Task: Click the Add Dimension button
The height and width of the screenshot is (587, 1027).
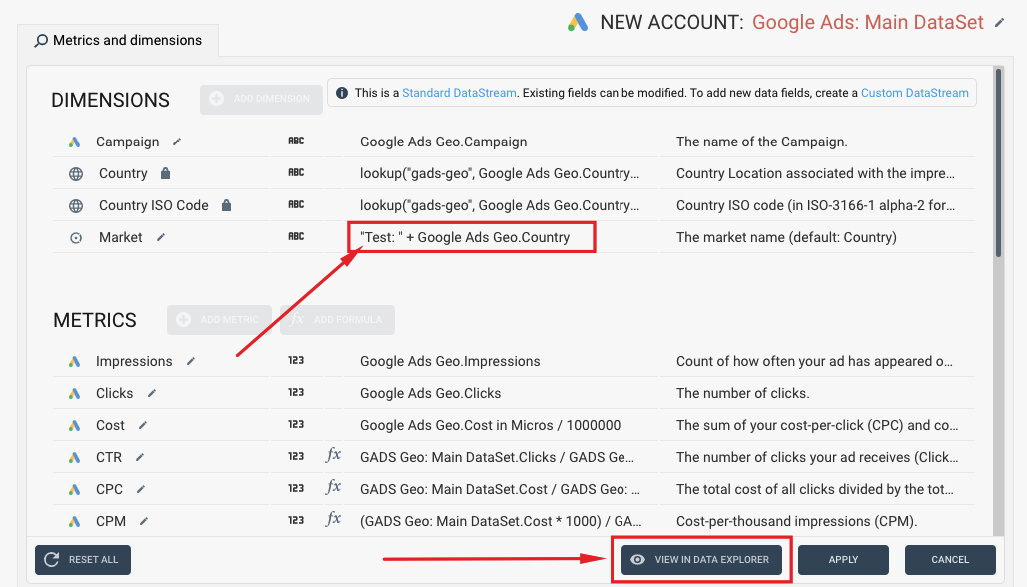Action: [x=261, y=99]
